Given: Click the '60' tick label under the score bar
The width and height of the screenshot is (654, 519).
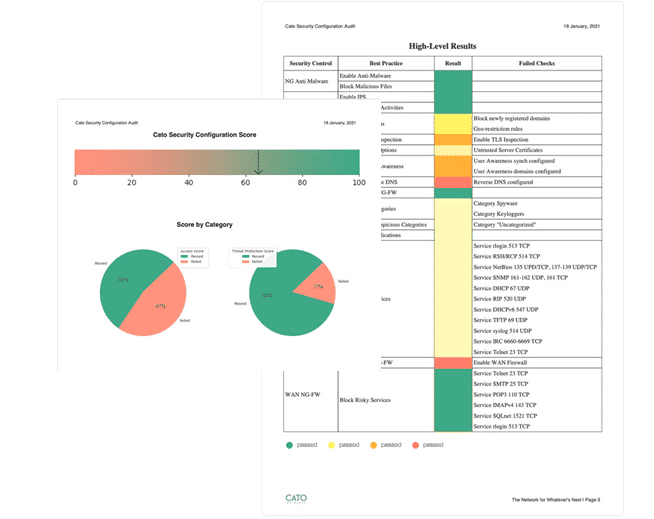Looking at the screenshot, I should (x=245, y=183).
